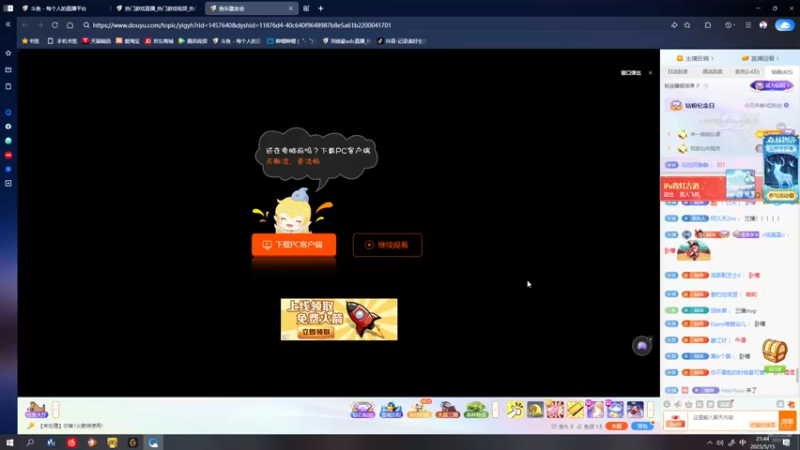Click the help question mark beside fan ranking

click(x=706, y=86)
